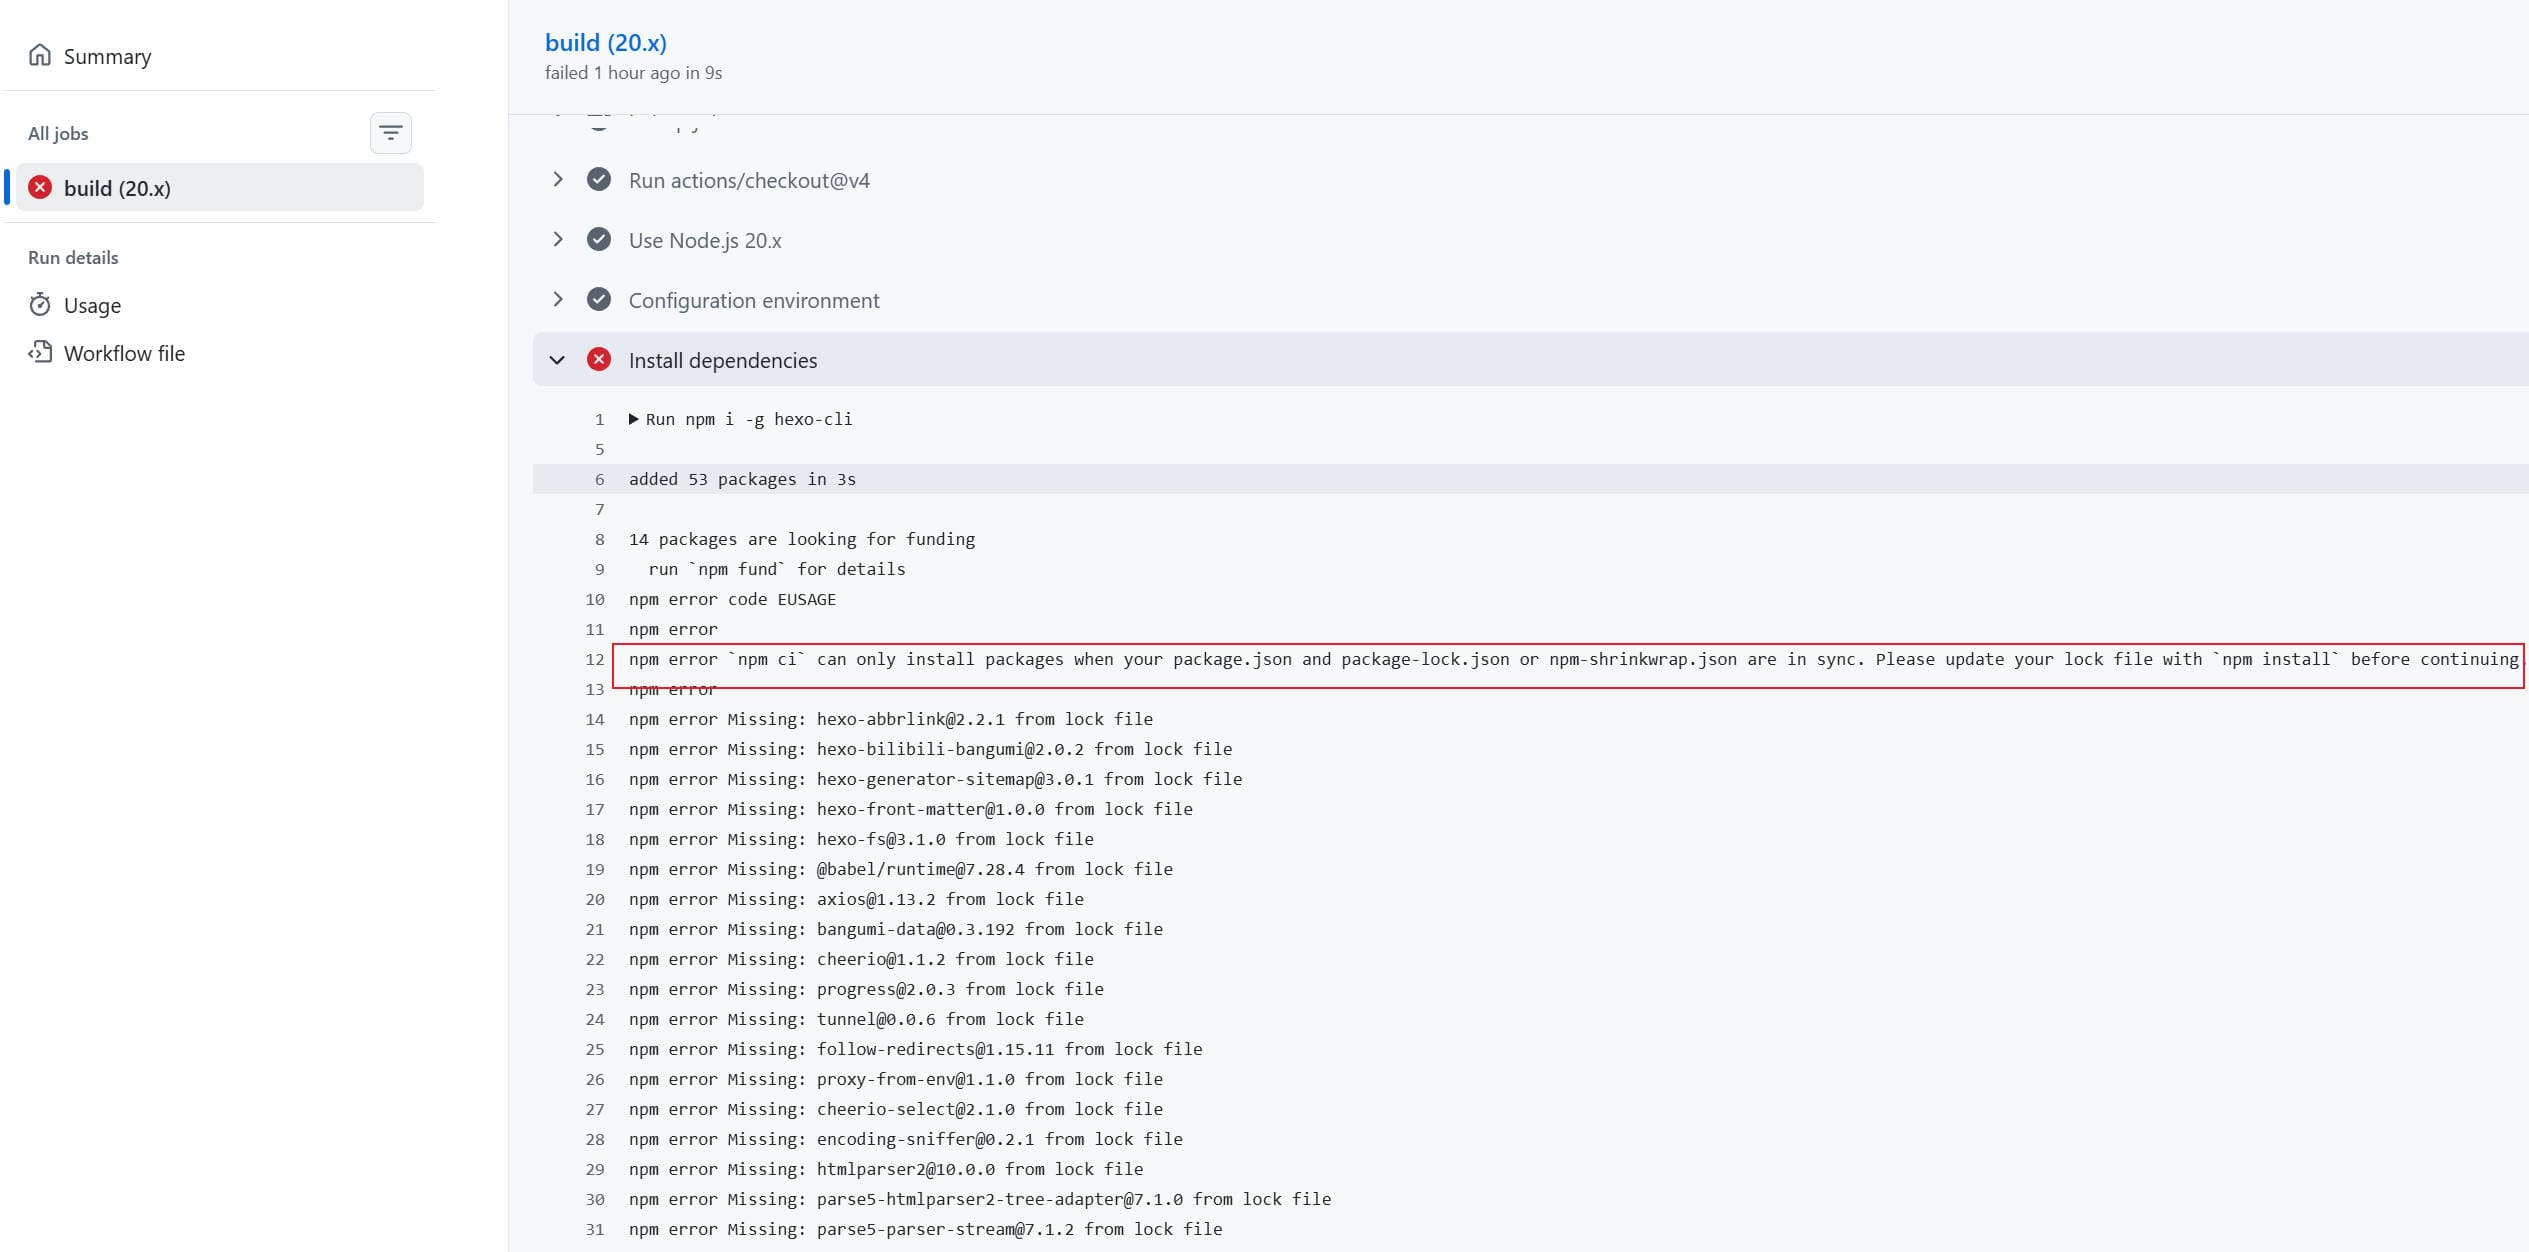Click the Summary home icon
This screenshot has height=1252, width=2529.
point(40,55)
